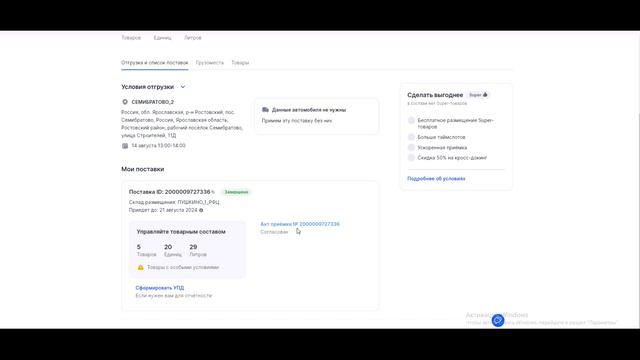Click the СЕМИБРАТОВО_2 warehouse name

153,102
